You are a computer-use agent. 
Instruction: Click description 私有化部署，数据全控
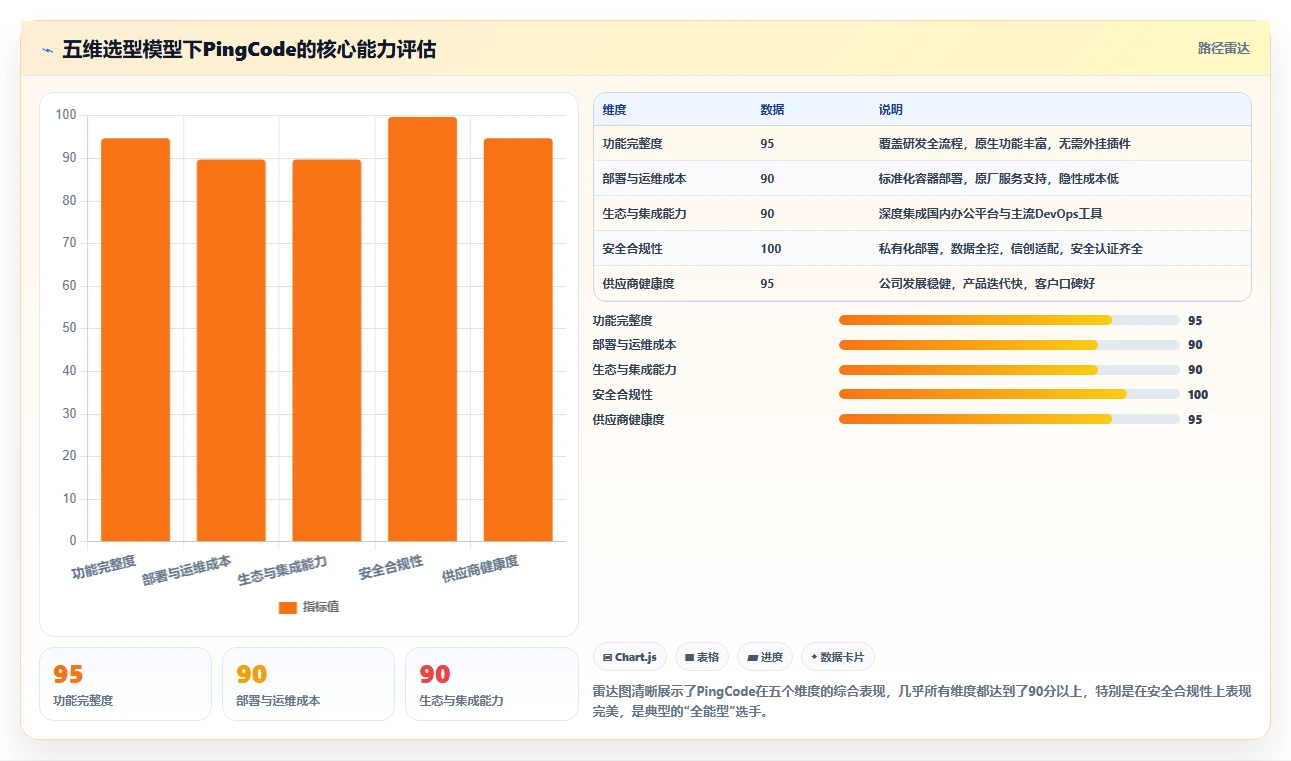coord(1010,249)
